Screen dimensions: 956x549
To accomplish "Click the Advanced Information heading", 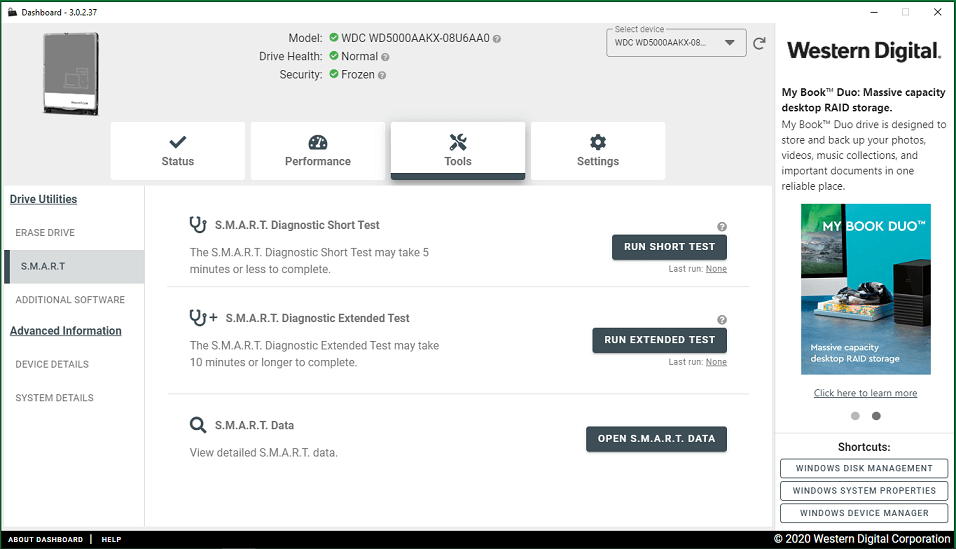I will tap(66, 331).
